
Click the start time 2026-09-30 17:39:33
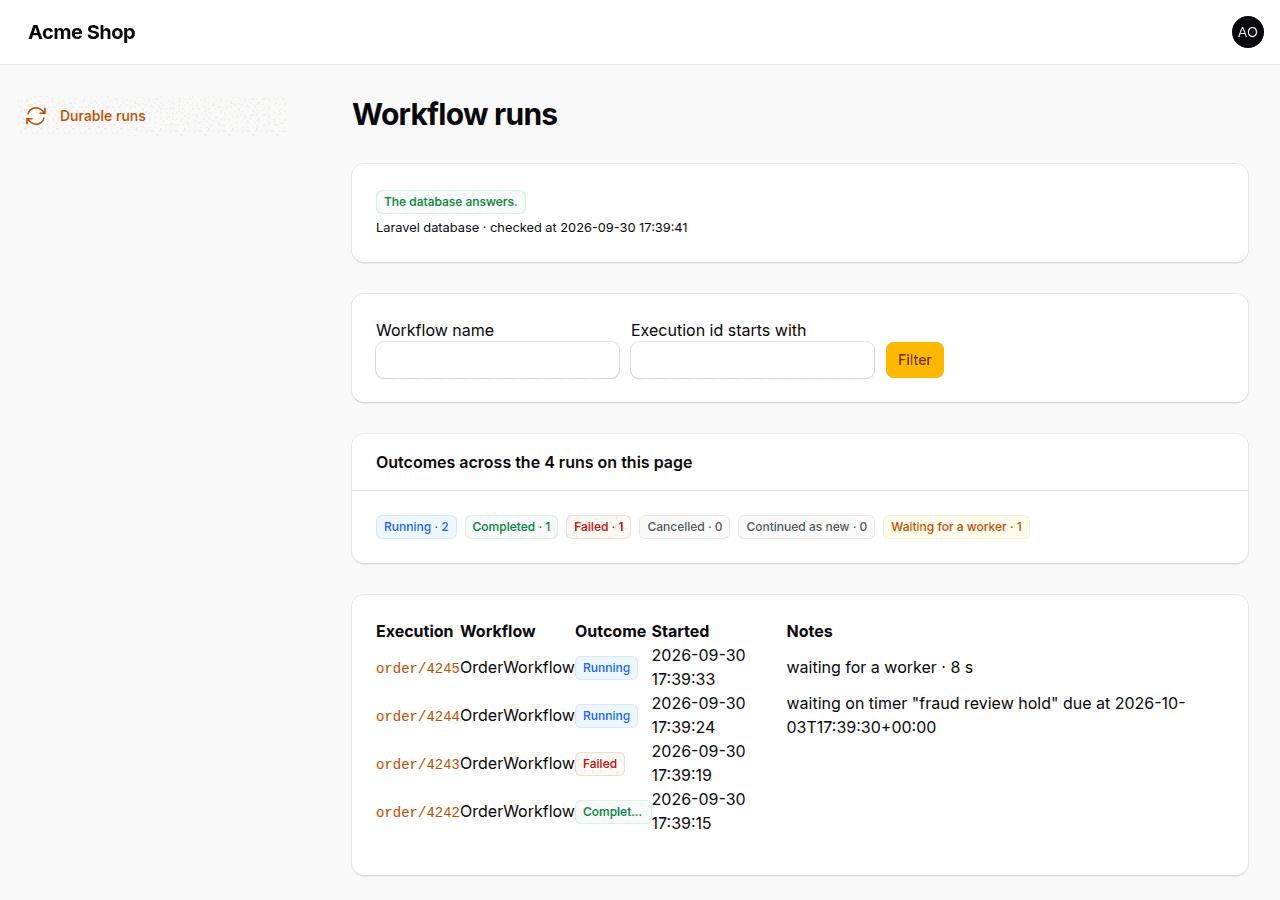click(699, 667)
